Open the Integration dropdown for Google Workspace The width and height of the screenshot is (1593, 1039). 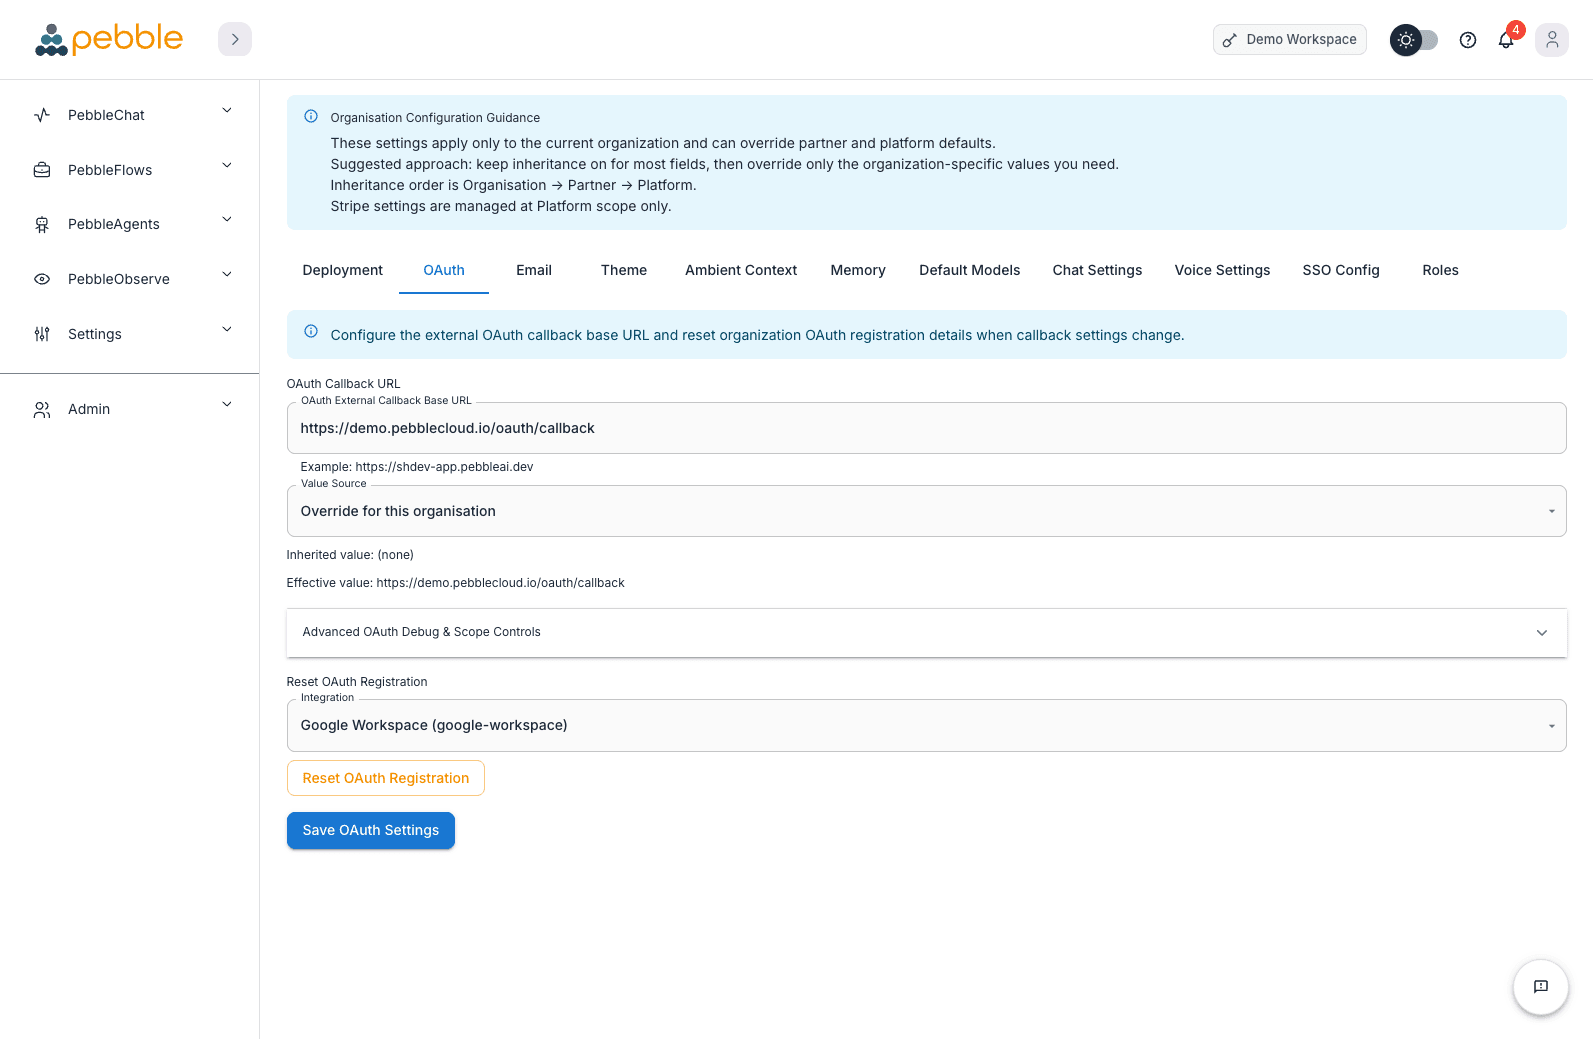925,725
